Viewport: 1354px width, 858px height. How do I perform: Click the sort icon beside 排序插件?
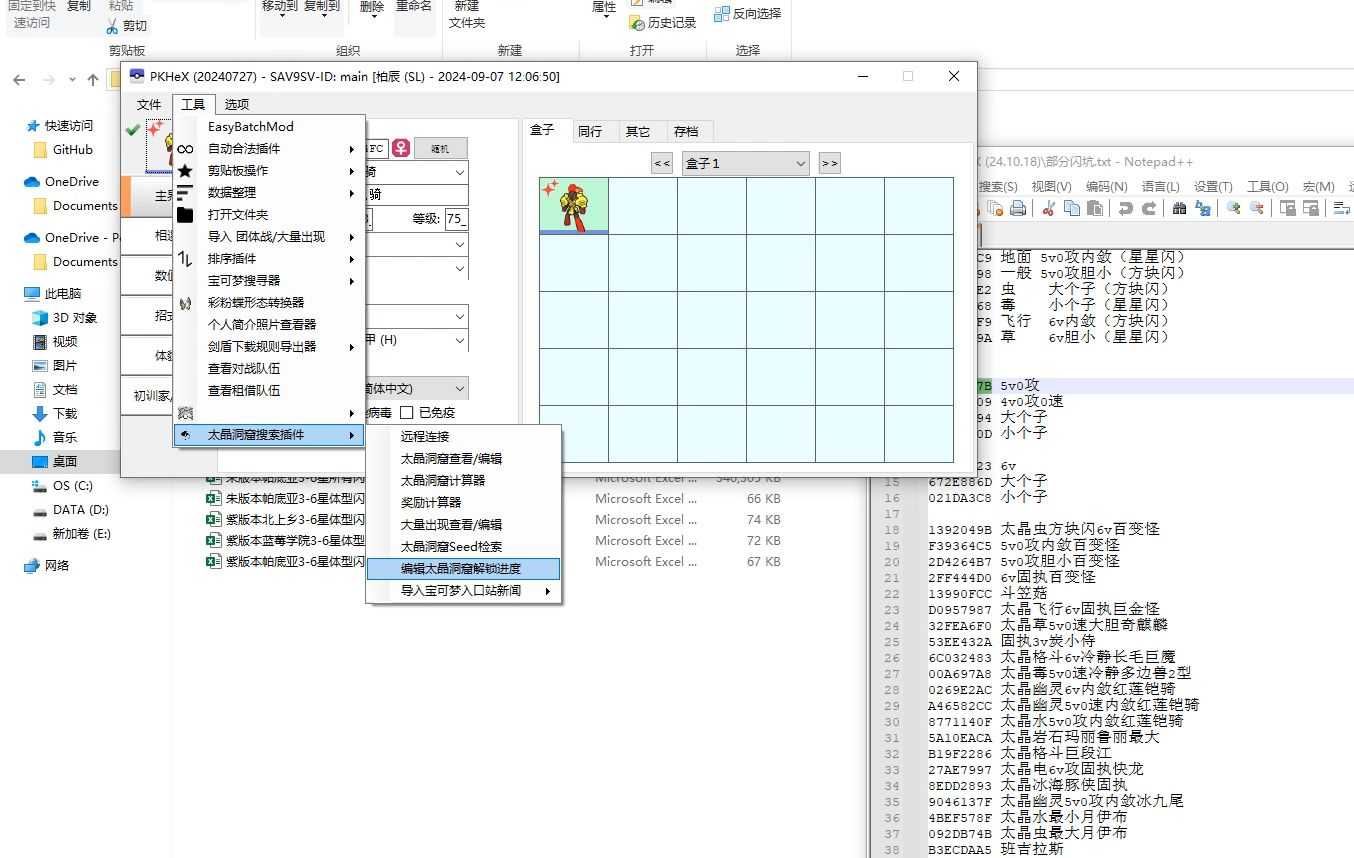(x=183, y=259)
